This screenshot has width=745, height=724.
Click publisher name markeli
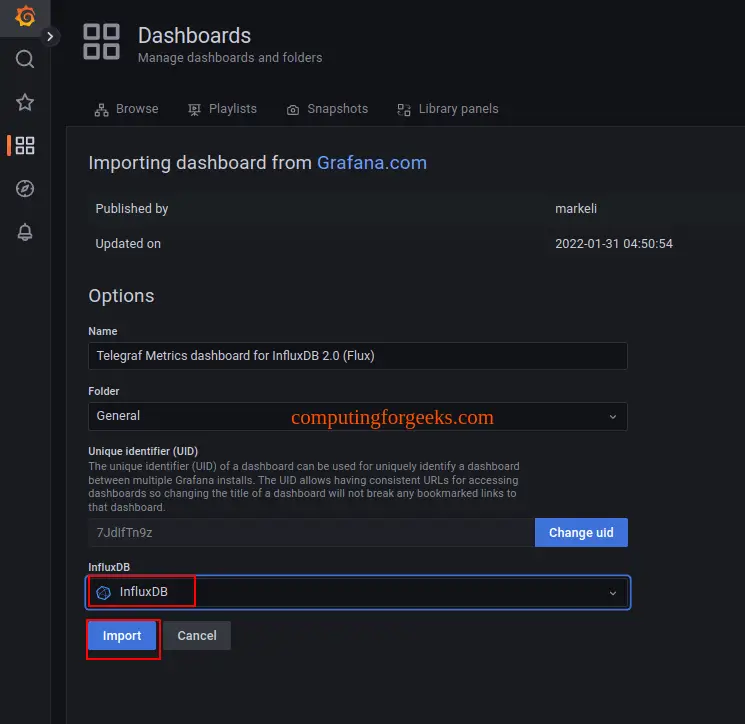click(576, 209)
